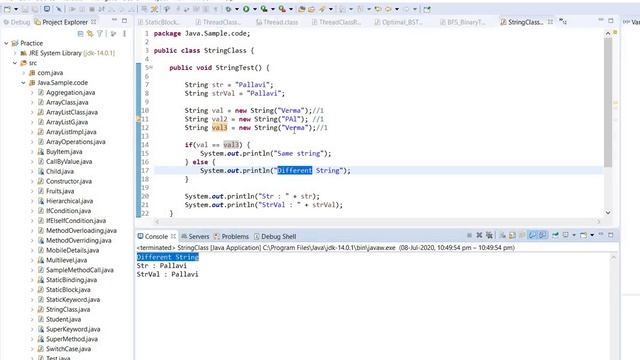
Task: Click the 'StrVal : Pallavi' console line
Action: [167, 274]
